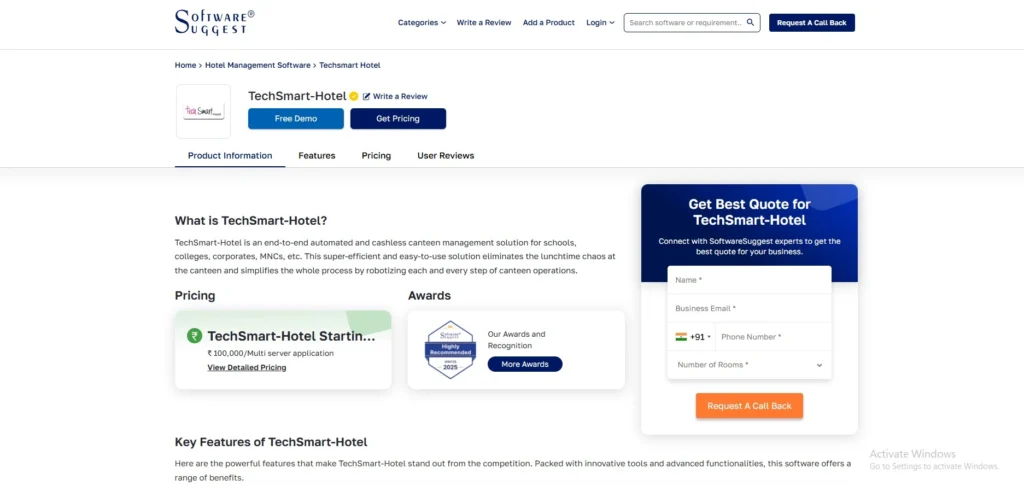Expand the Categories dropdown
The image size is (1024, 486).
click(422, 22)
